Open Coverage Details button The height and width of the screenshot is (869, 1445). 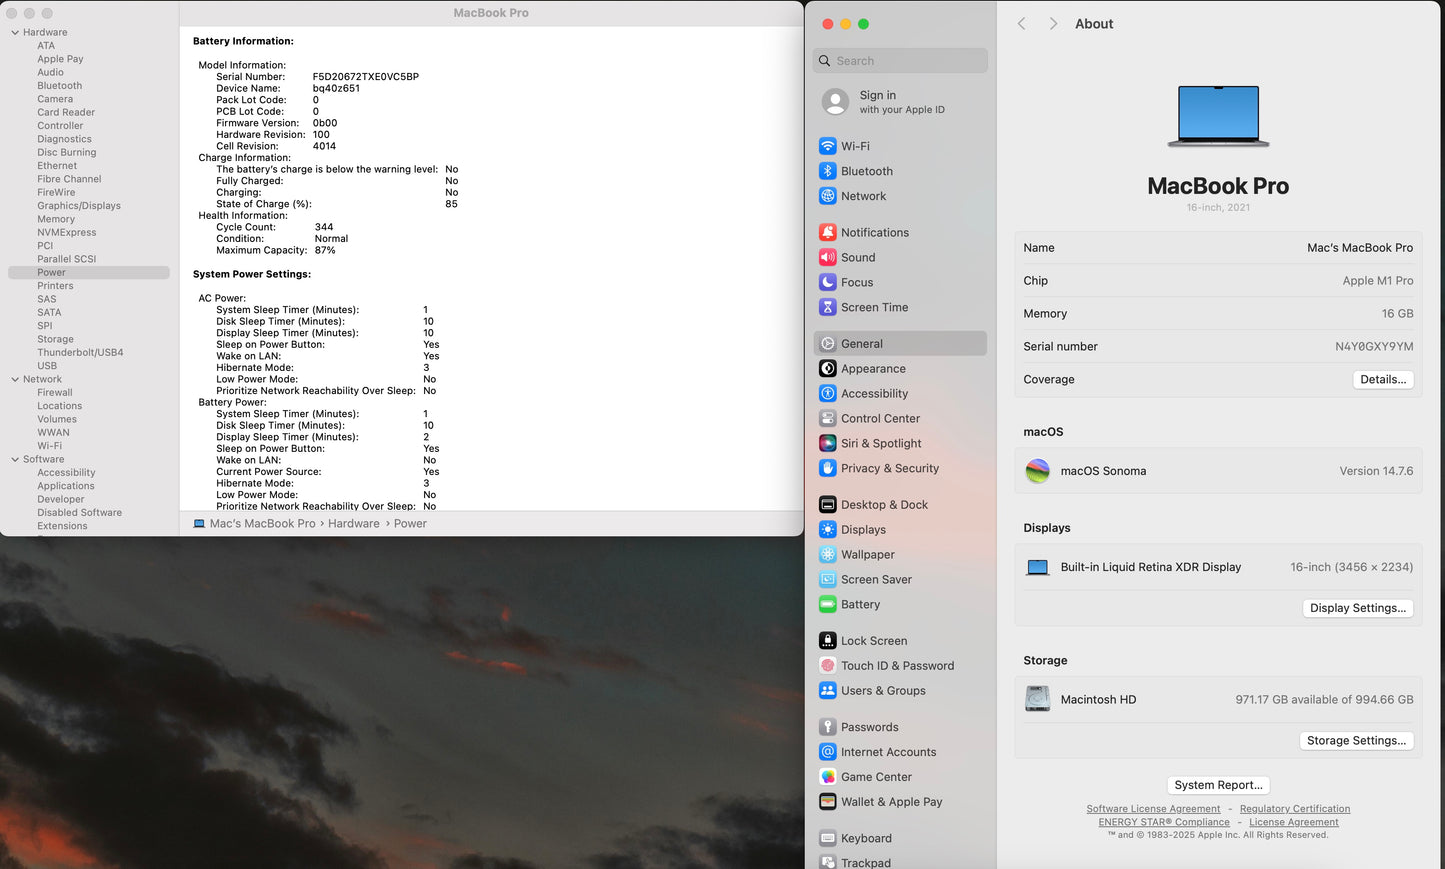click(1383, 379)
